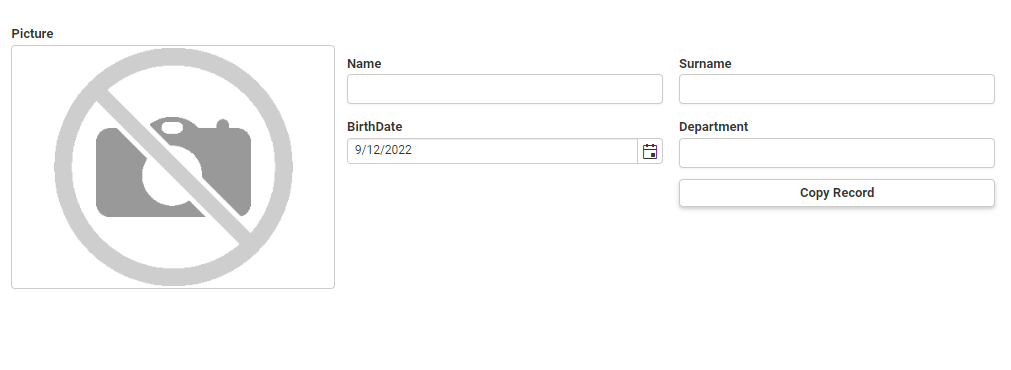1011x370 pixels.
Task: Click the Picture label
Action: tap(32, 34)
